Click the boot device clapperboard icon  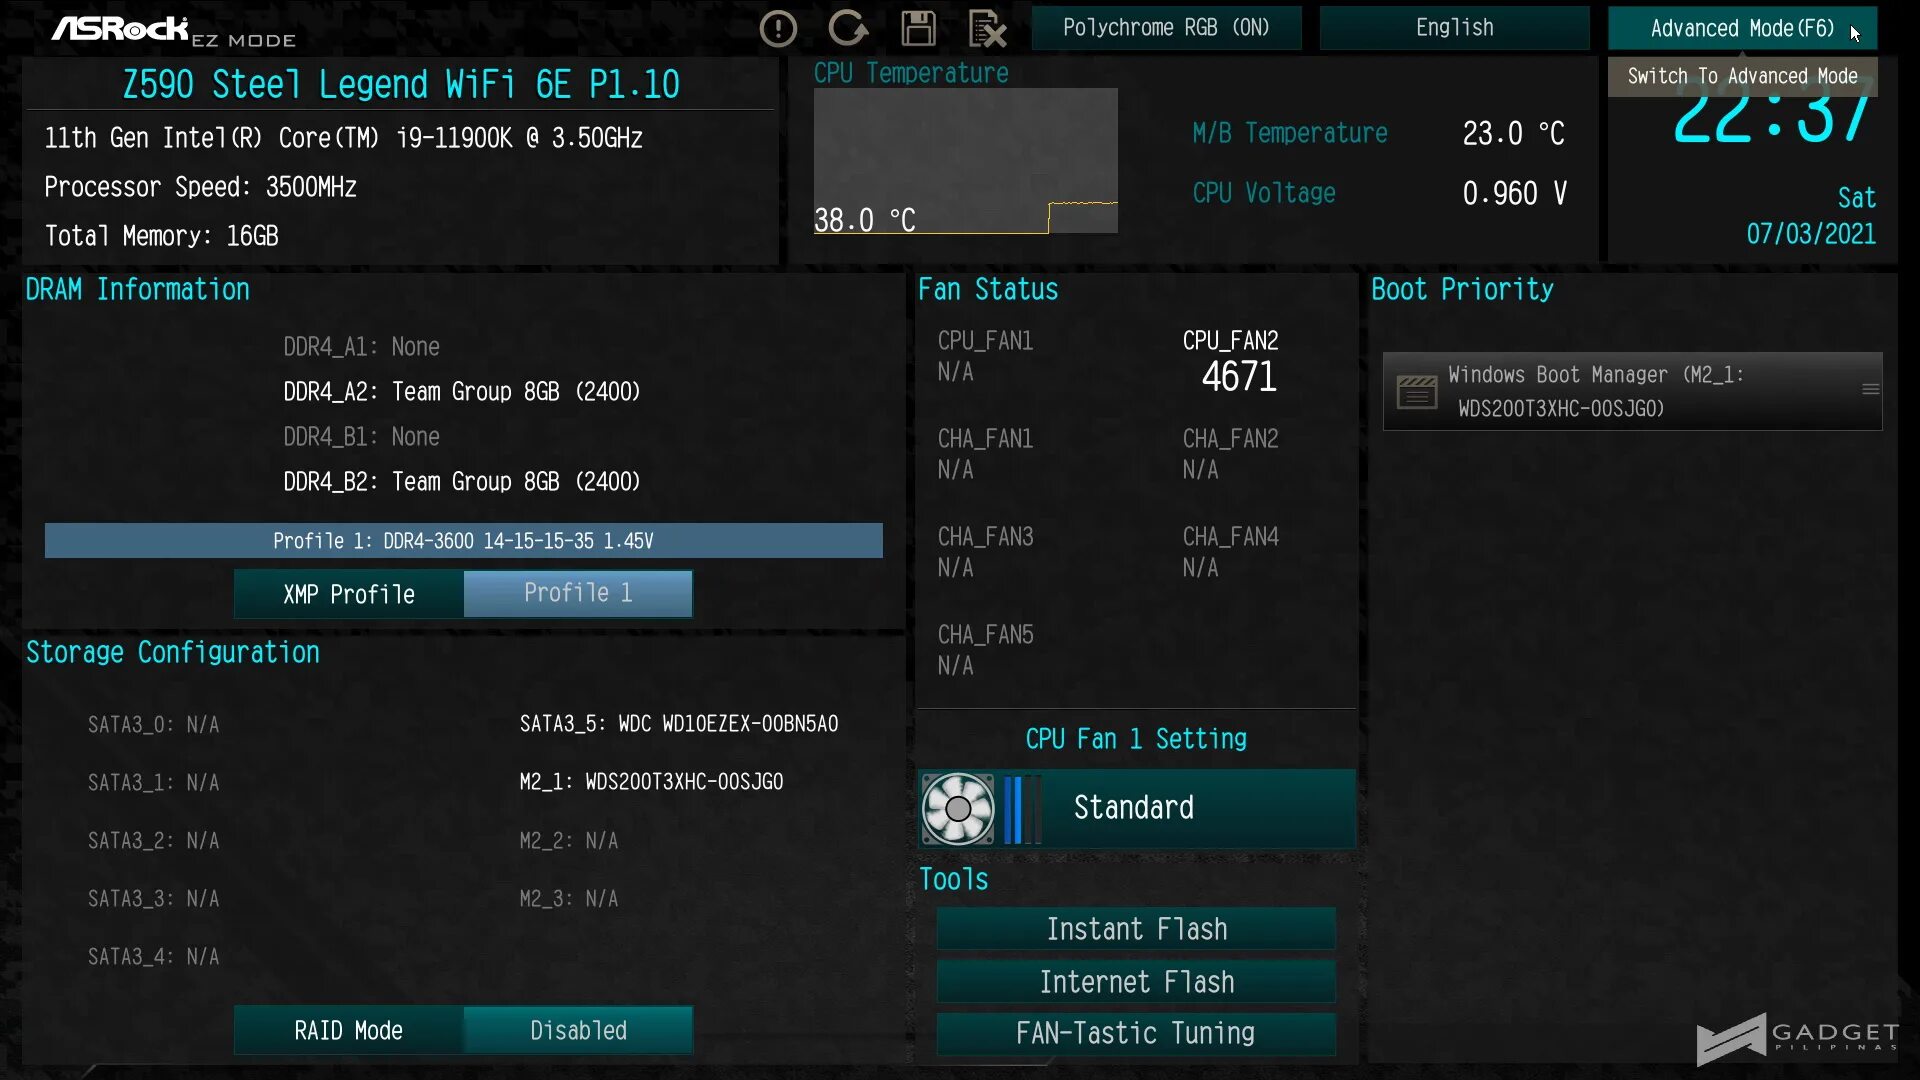(x=1416, y=392)
